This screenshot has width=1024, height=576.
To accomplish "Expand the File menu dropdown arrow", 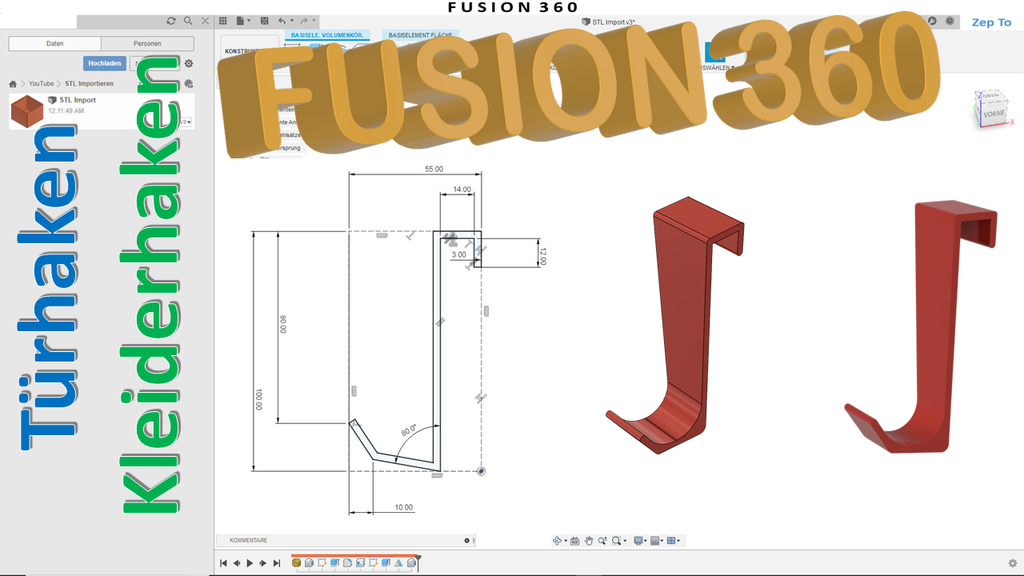I will [x=249, y=21].
